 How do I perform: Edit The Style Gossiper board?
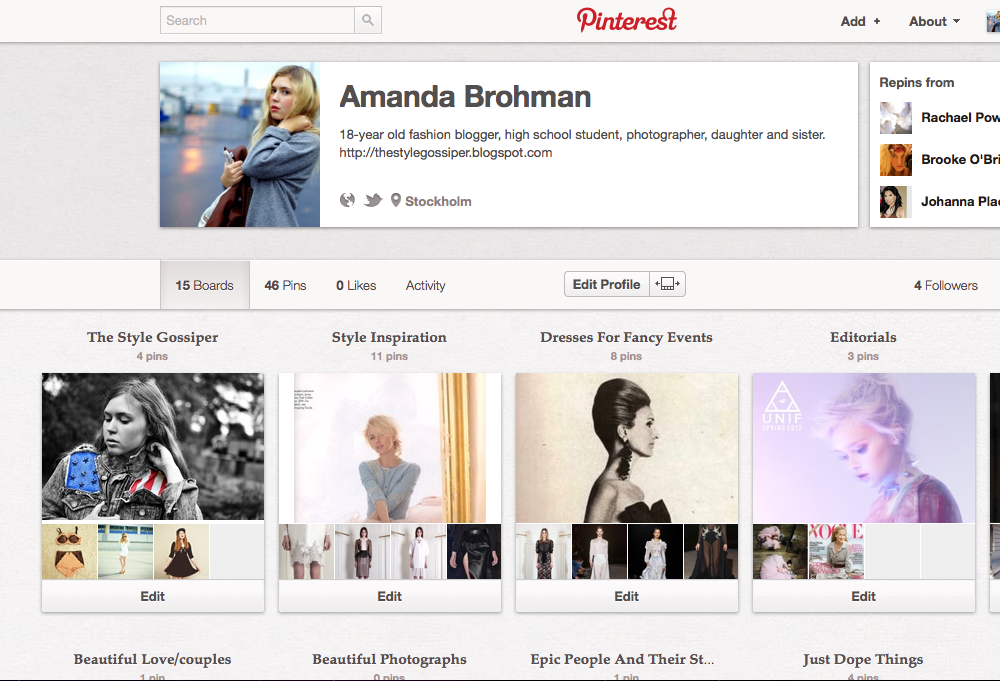(153, 596)
